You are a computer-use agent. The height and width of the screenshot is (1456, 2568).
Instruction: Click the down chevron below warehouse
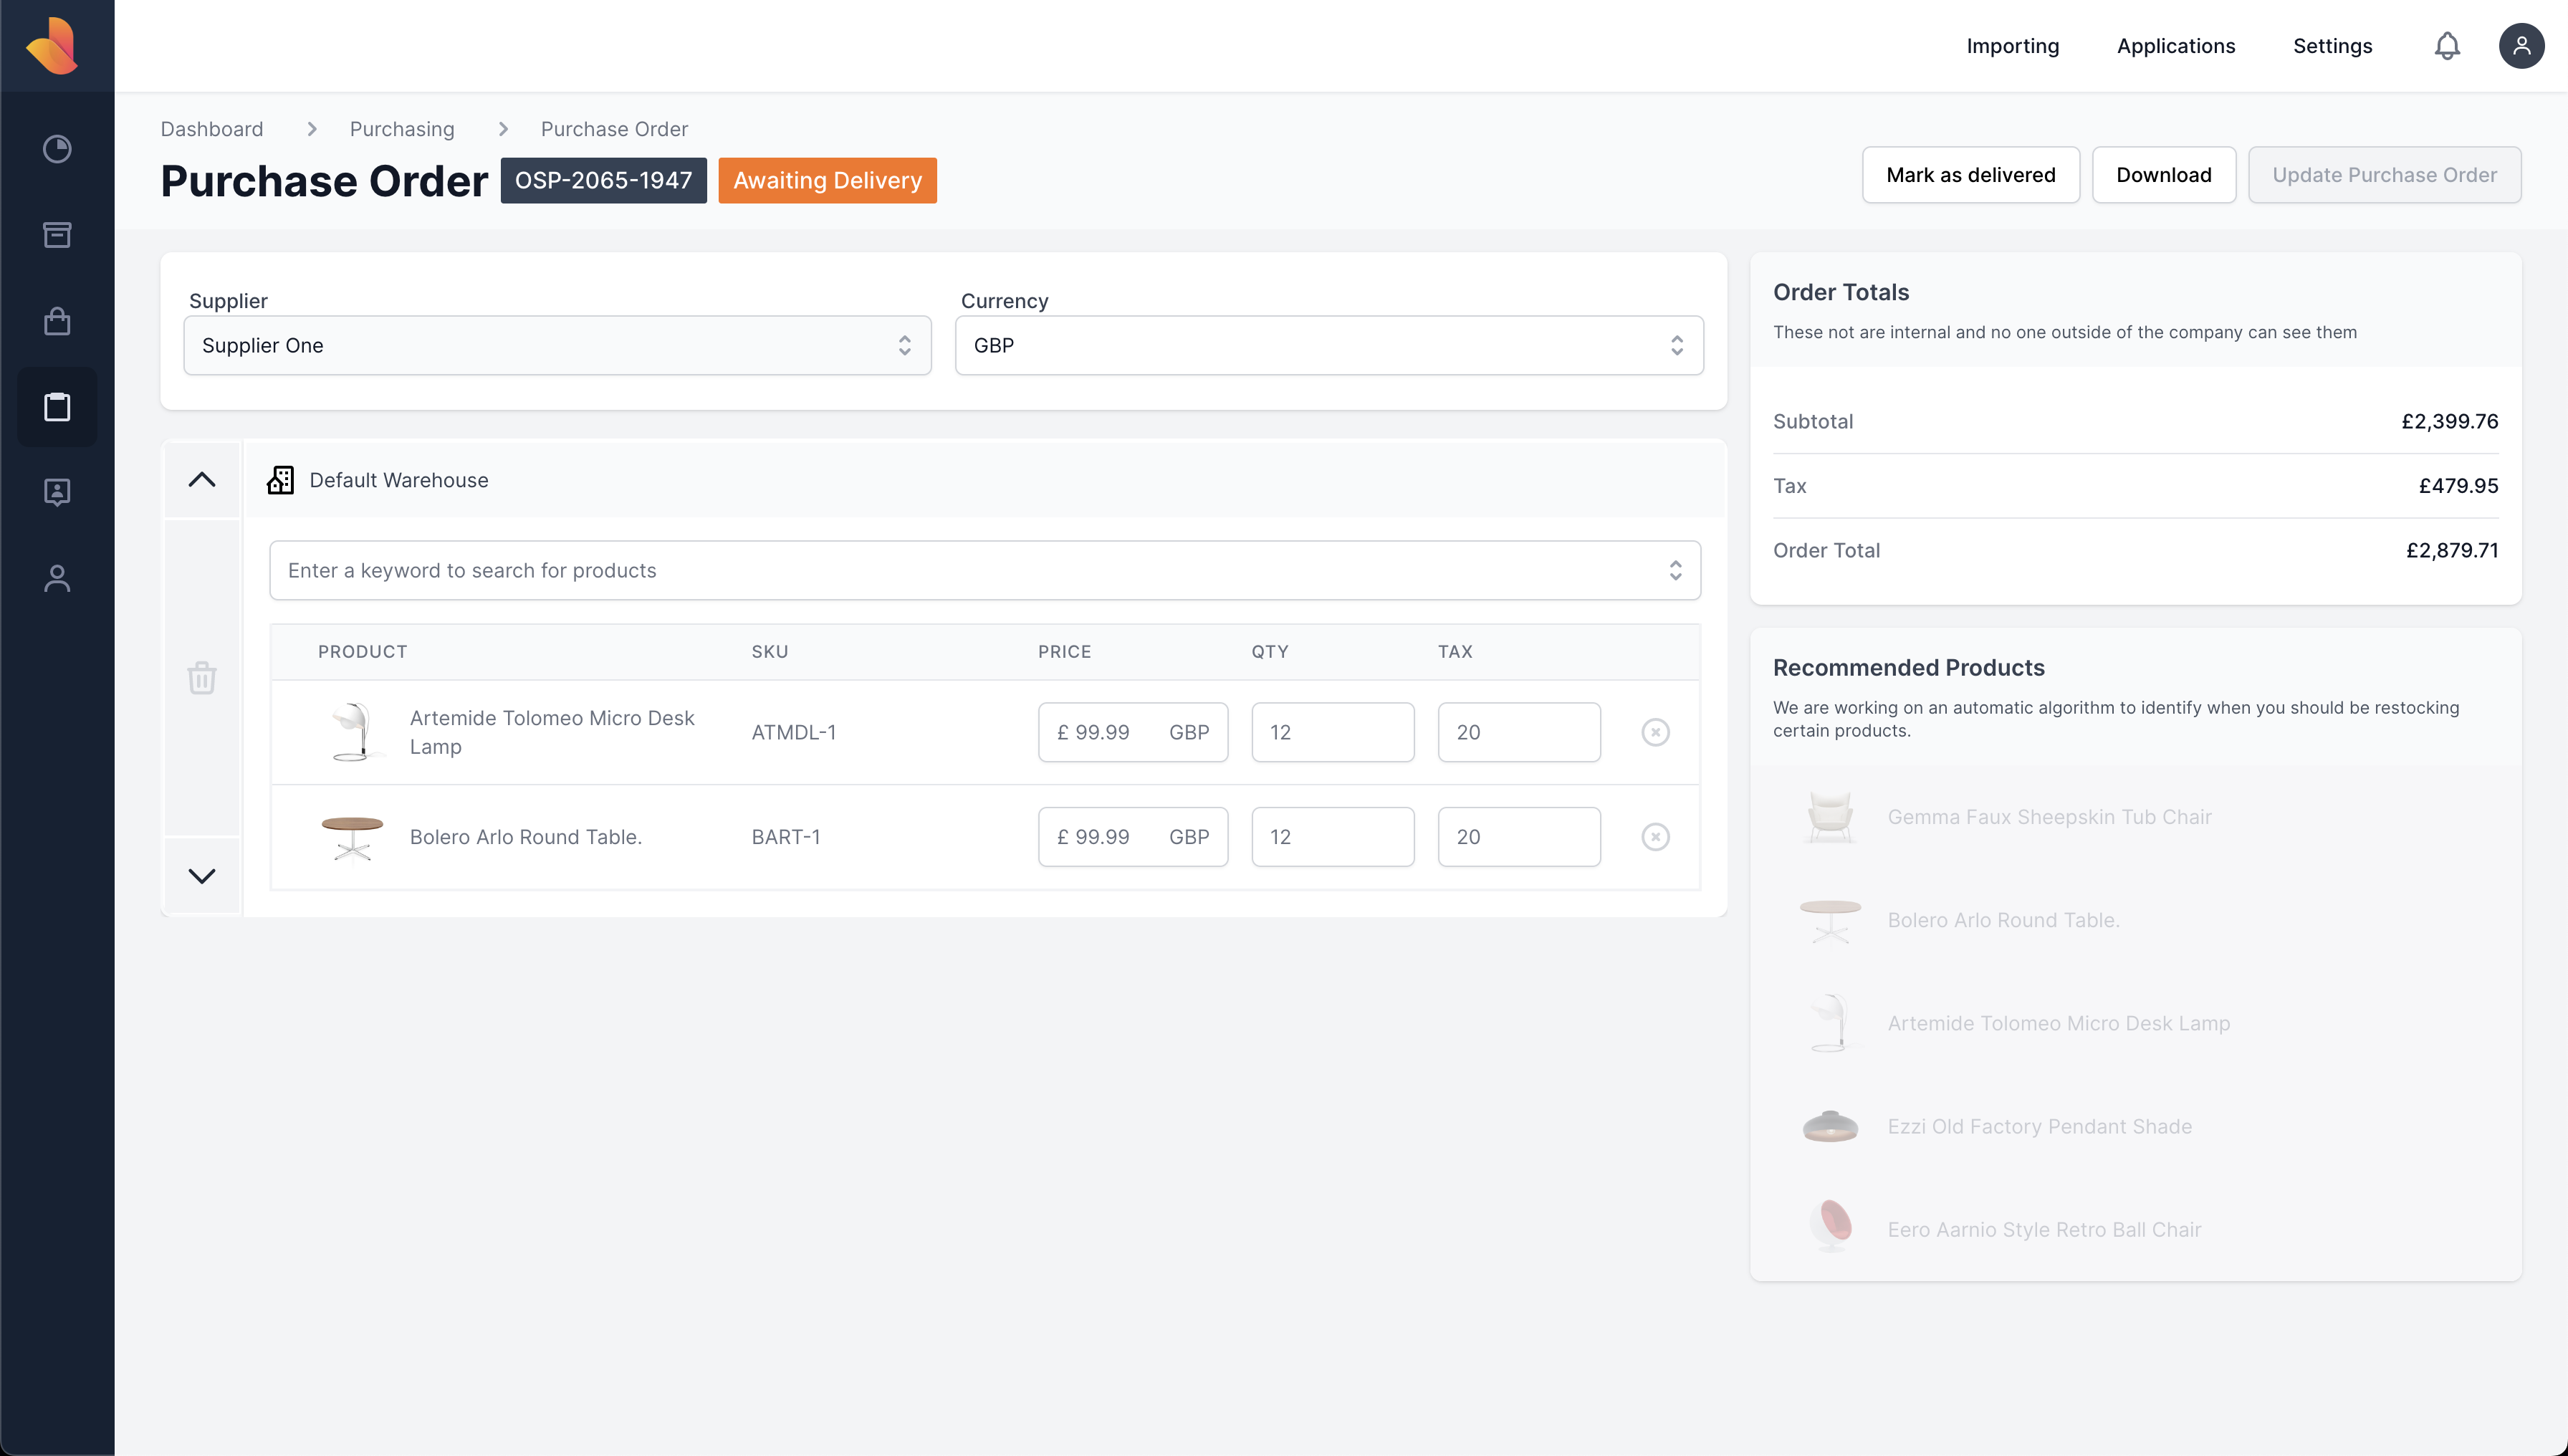202,876
